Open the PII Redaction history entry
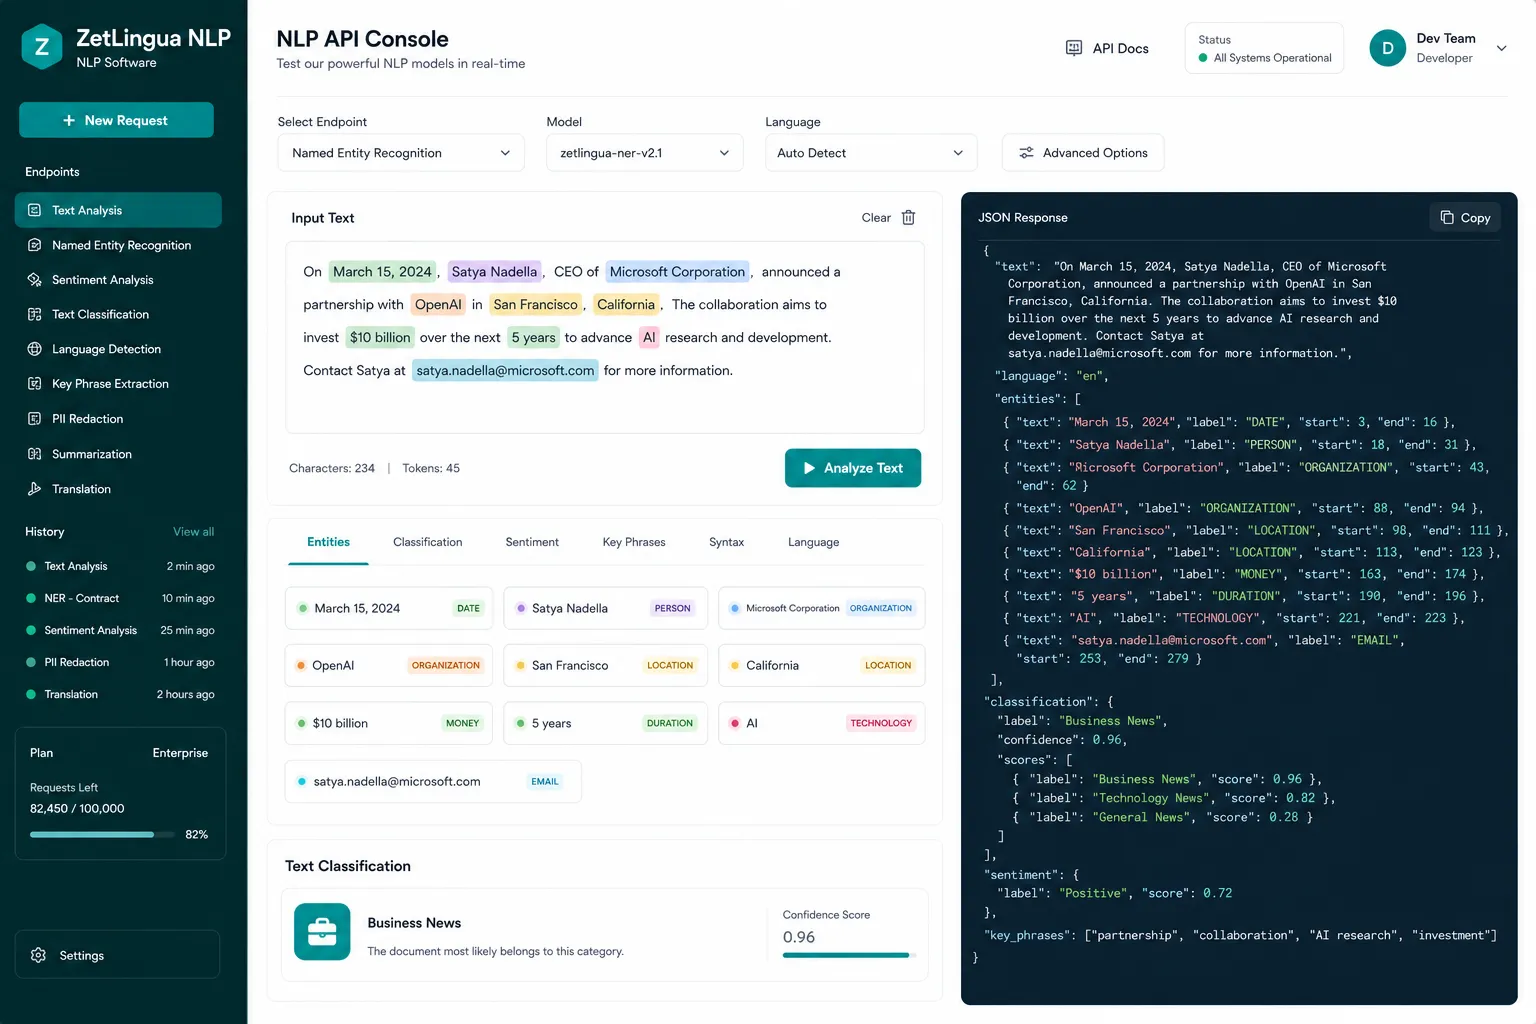The height and width of the screenshot is (1024, 1536). point(120,662)
